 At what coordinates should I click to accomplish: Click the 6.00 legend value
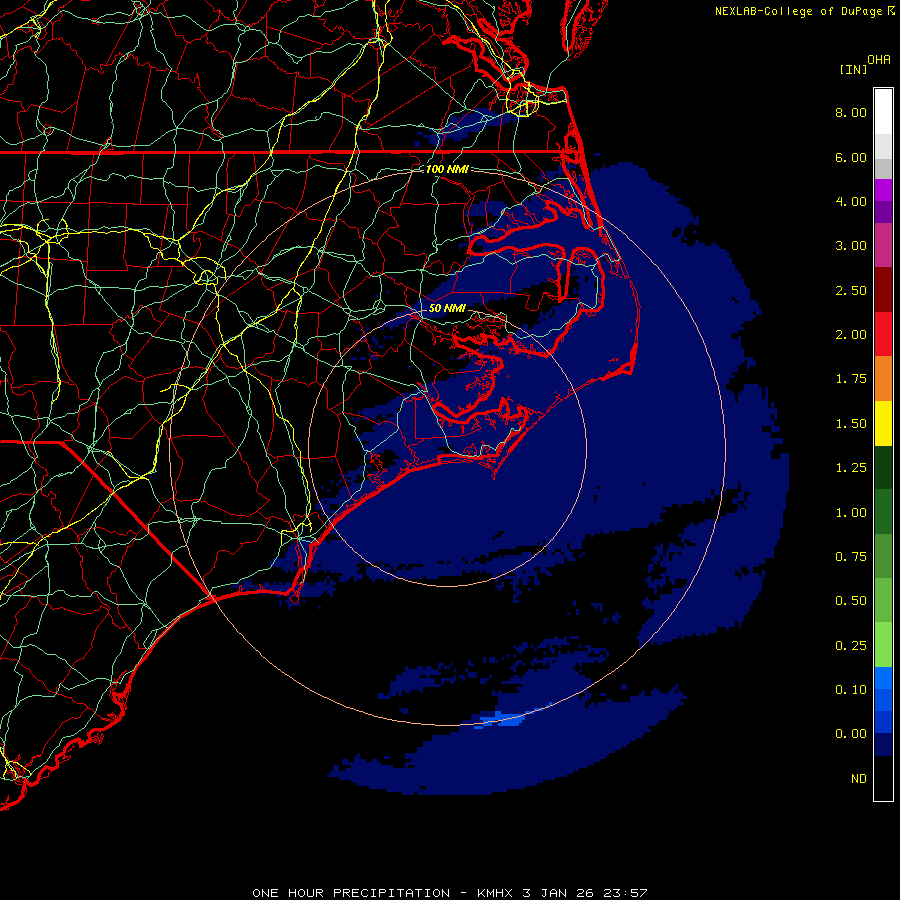(x=851, y=157)
